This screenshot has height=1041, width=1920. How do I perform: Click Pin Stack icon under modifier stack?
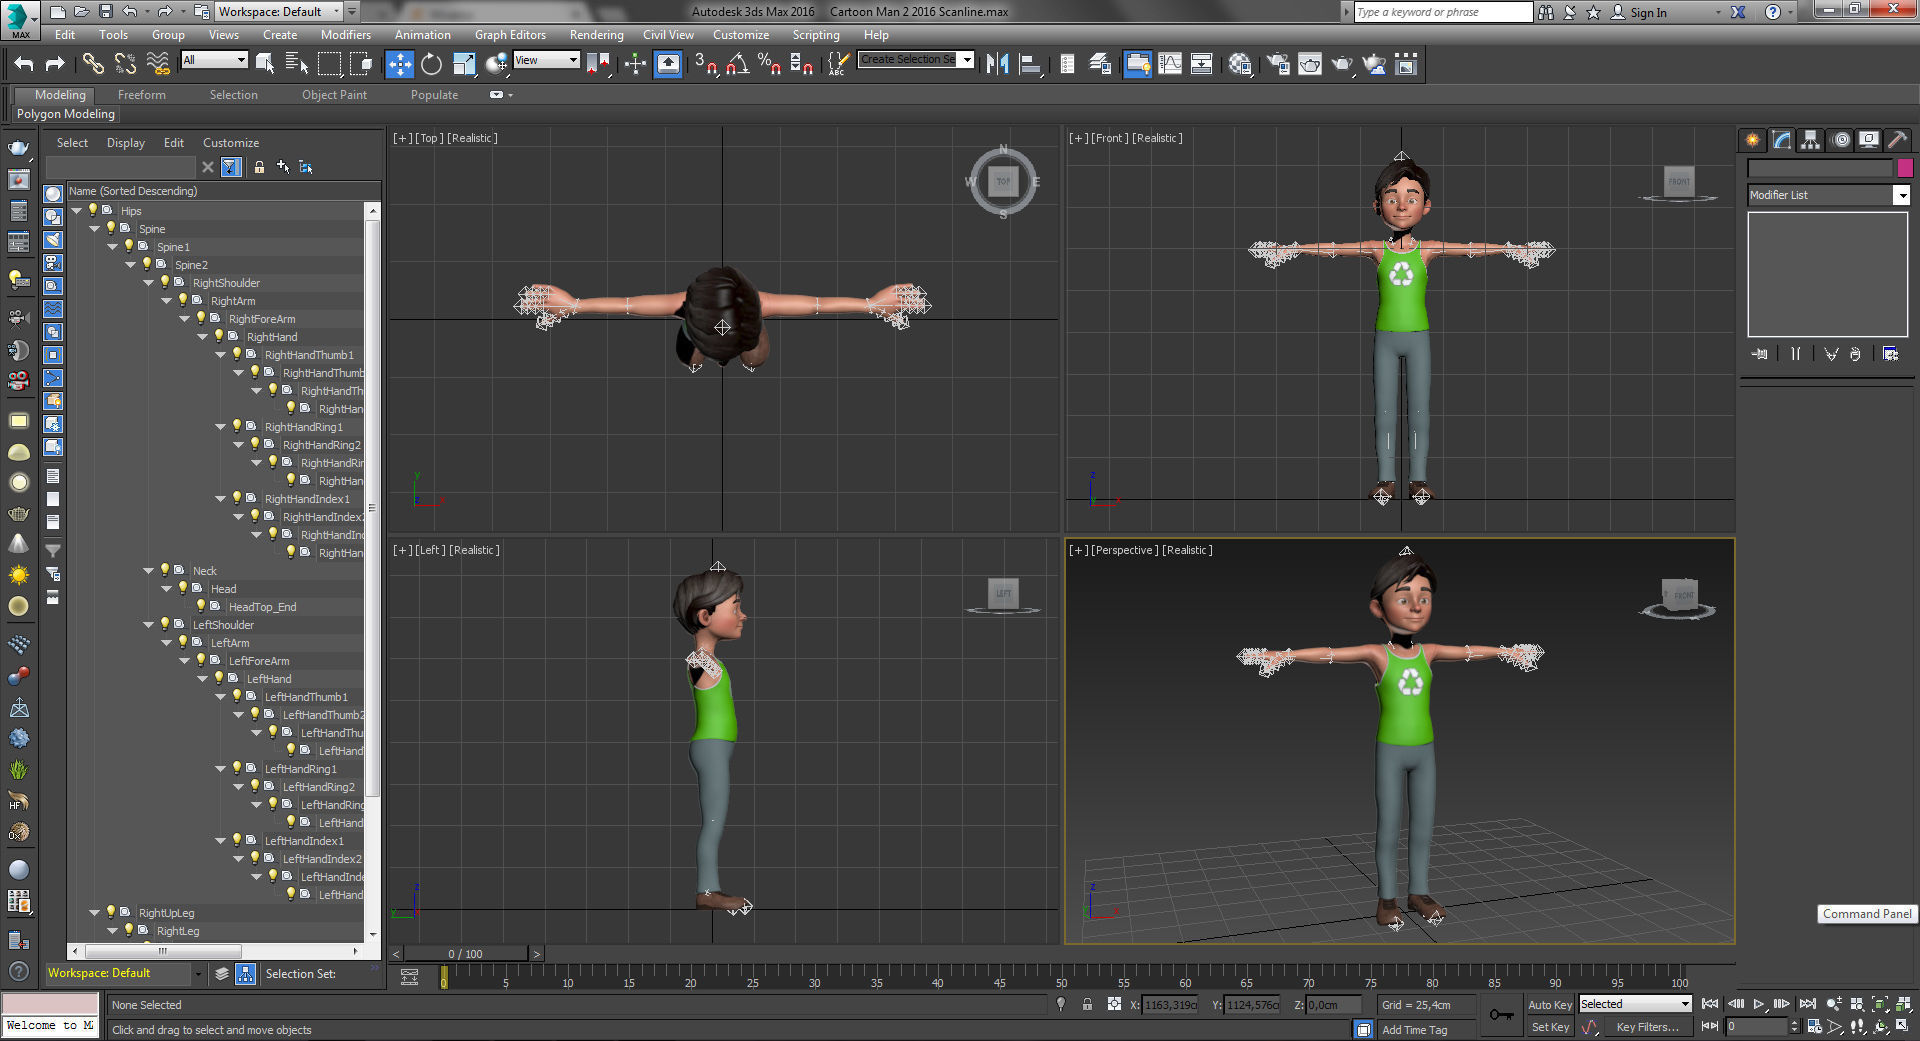pos(1760,354)
